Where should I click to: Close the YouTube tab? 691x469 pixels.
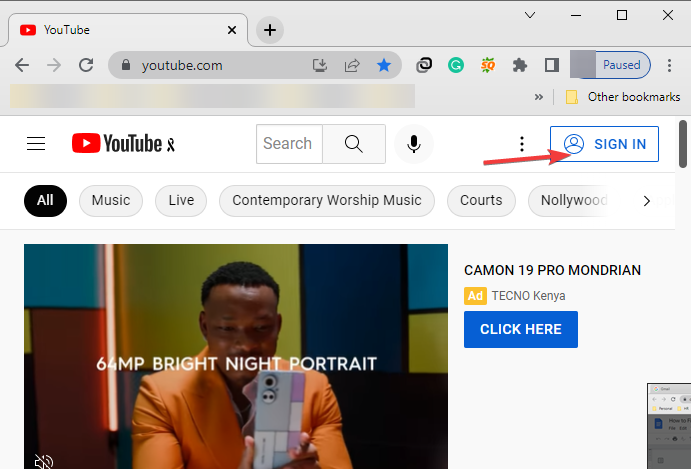click(x=232, y=30)
